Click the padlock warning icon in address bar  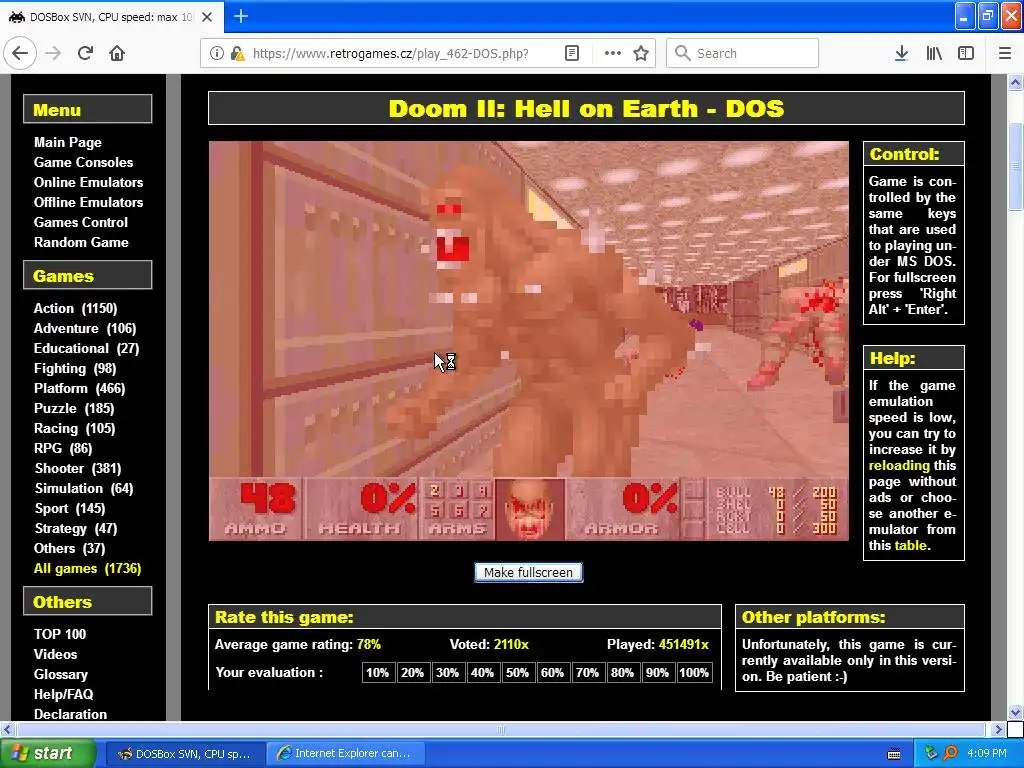[x=237, y=53]
